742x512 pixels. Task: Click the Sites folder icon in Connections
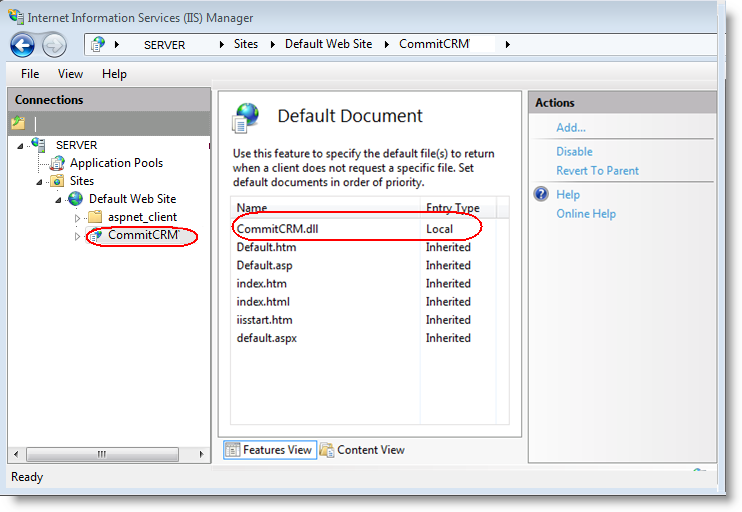coord(57,181)
